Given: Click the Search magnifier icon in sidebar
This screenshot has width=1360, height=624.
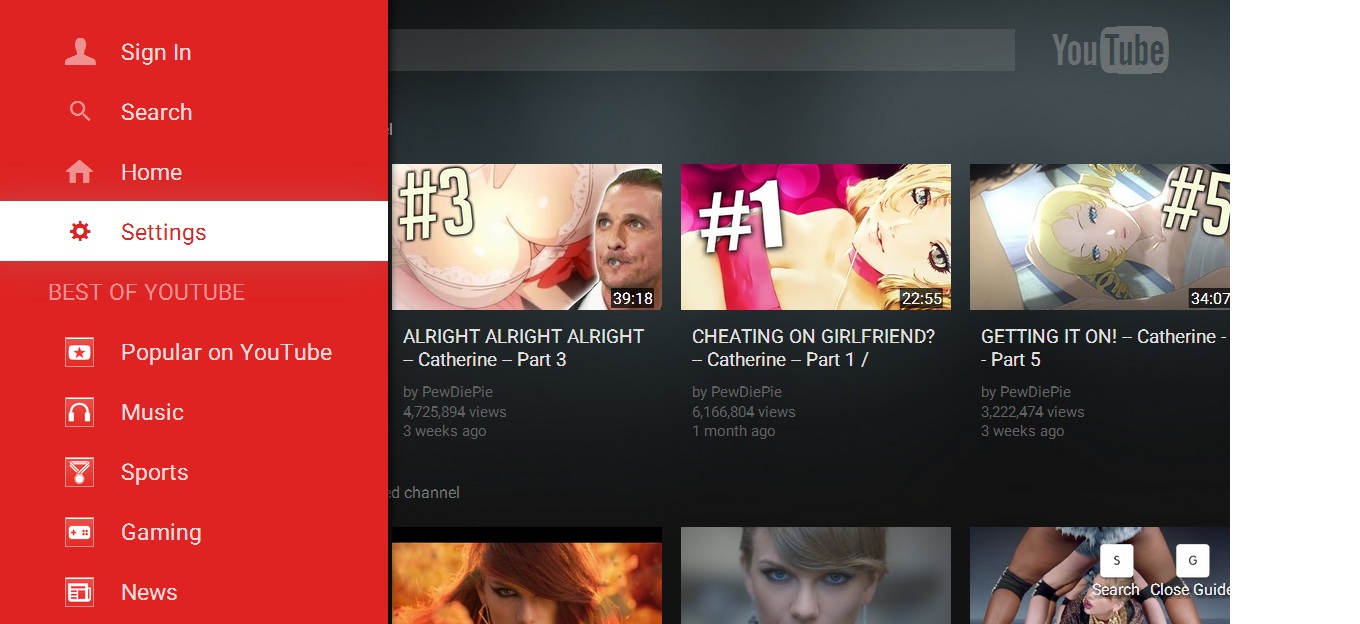Looking at the screenshot, I should [80, 112].
